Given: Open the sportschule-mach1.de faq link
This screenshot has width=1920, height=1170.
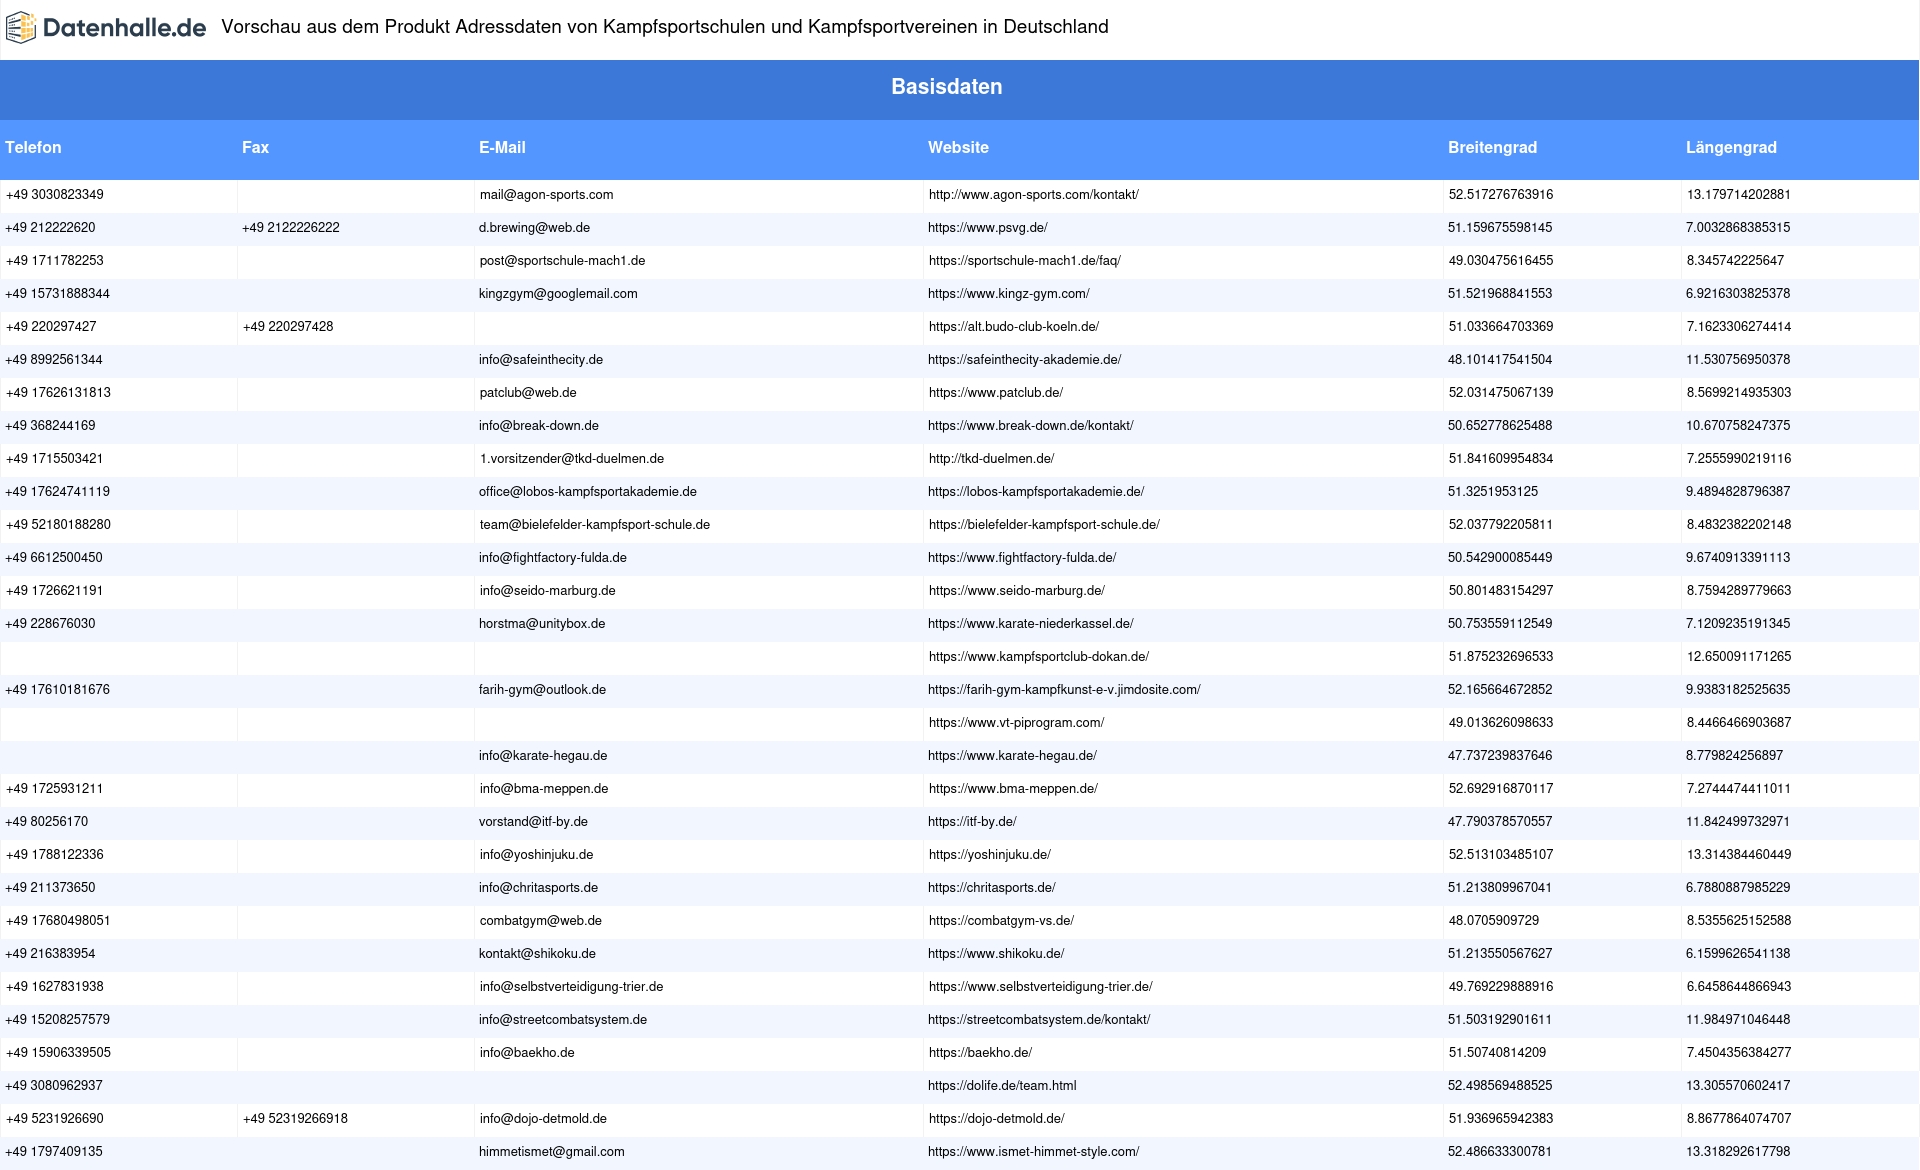Looking at the screenshot, I should click(x=1024, y=261).
